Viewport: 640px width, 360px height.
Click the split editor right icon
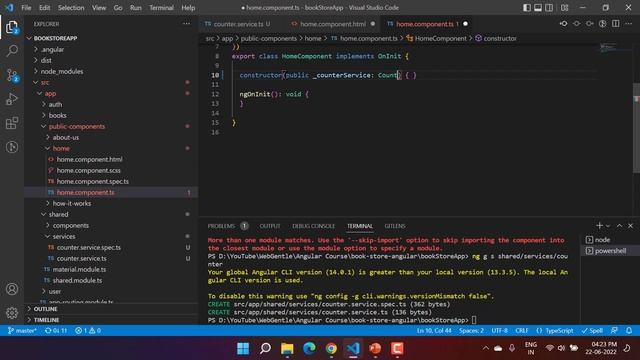click(x=616, y=24)
